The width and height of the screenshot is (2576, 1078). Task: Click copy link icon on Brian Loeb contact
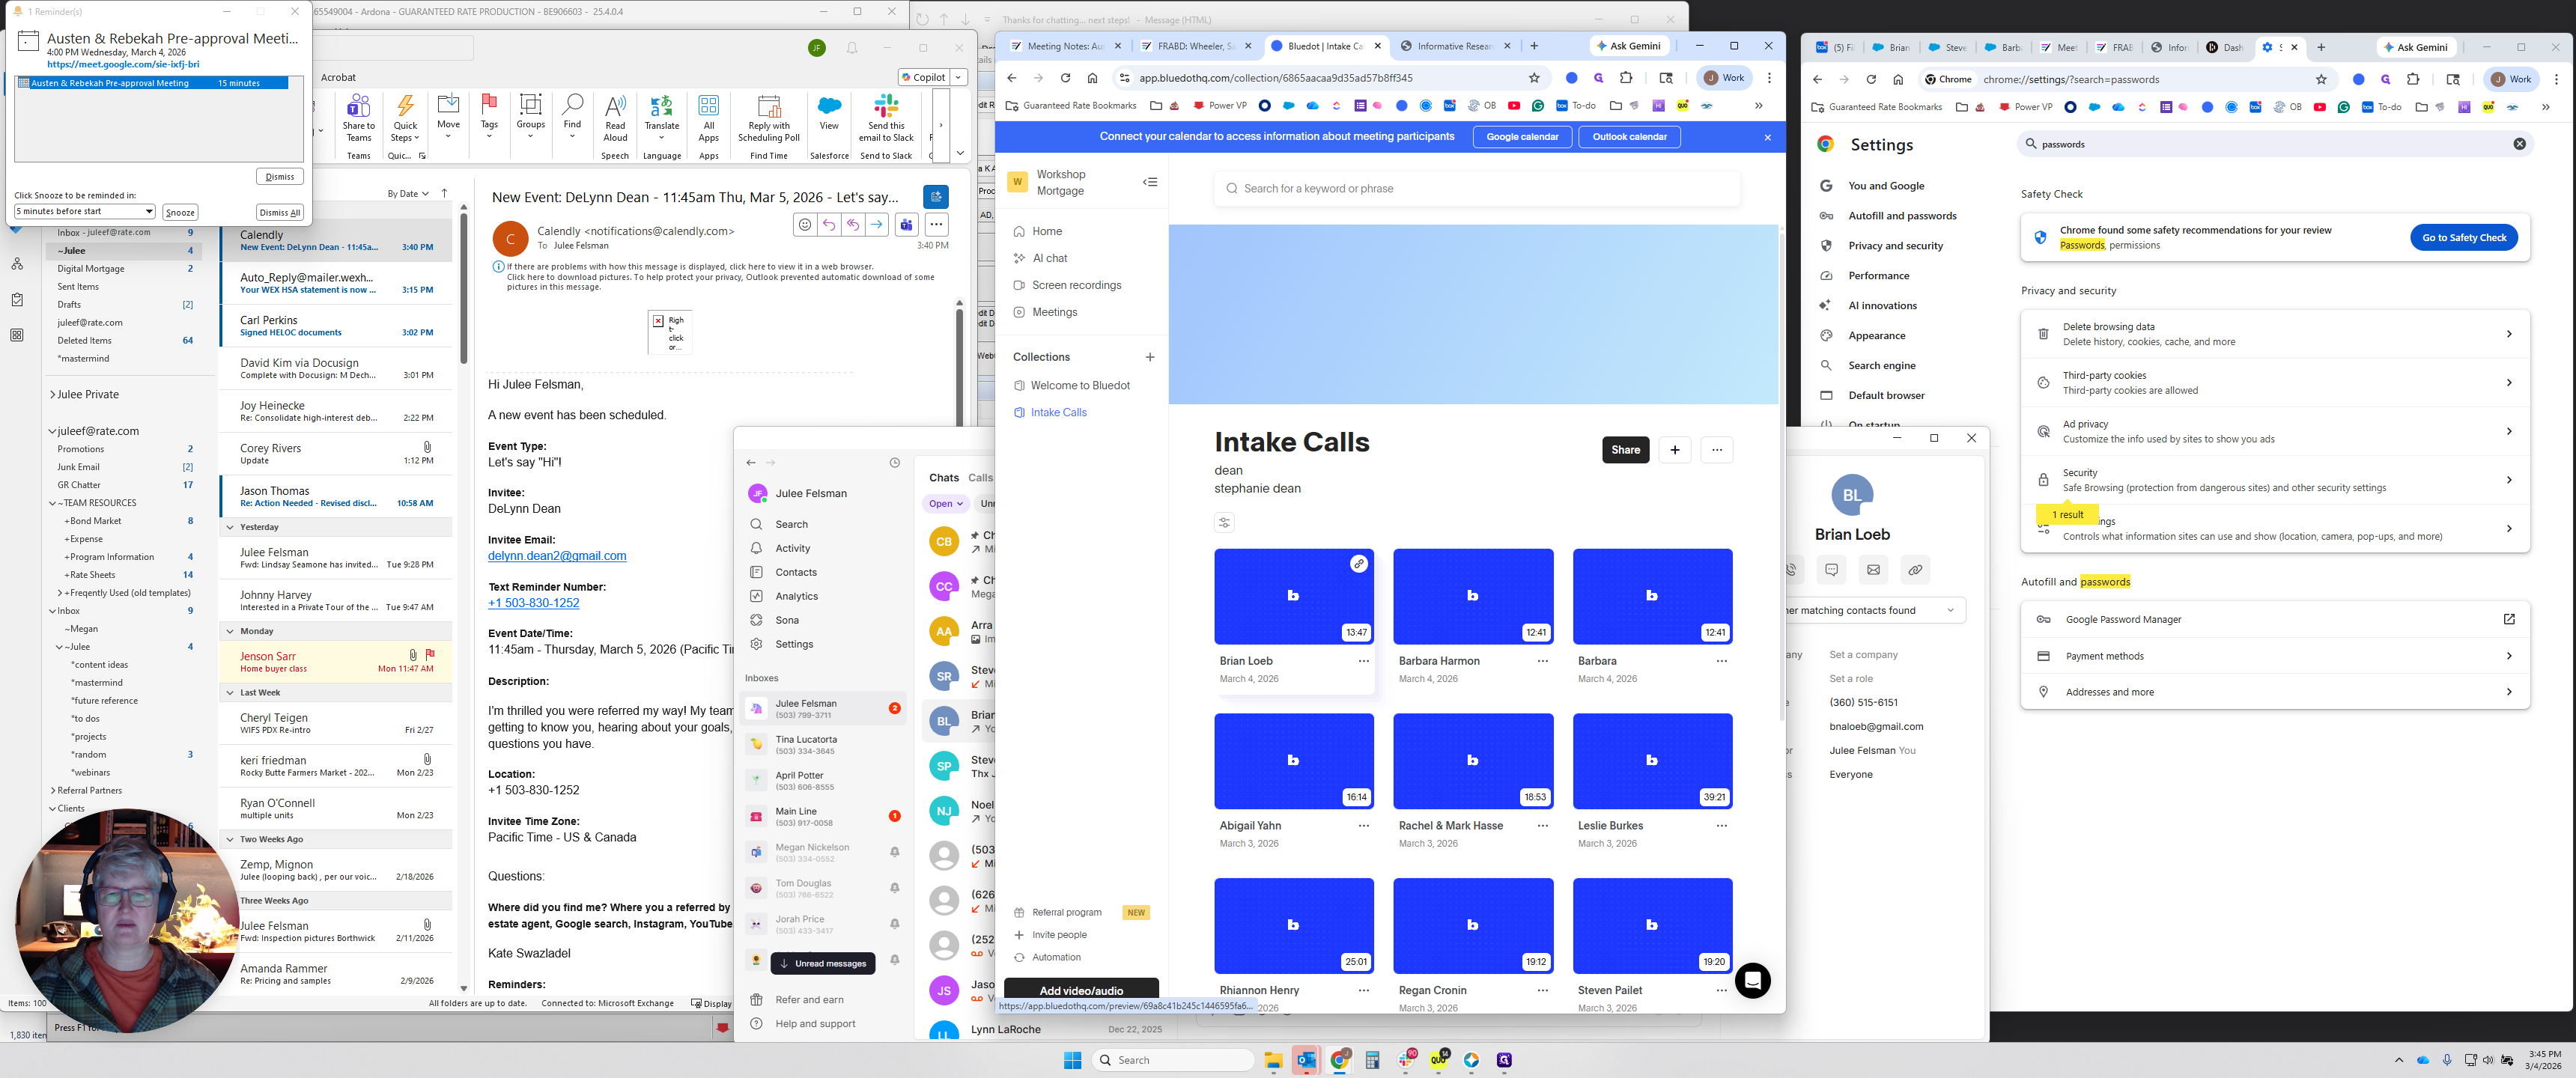pos(1914,570)
